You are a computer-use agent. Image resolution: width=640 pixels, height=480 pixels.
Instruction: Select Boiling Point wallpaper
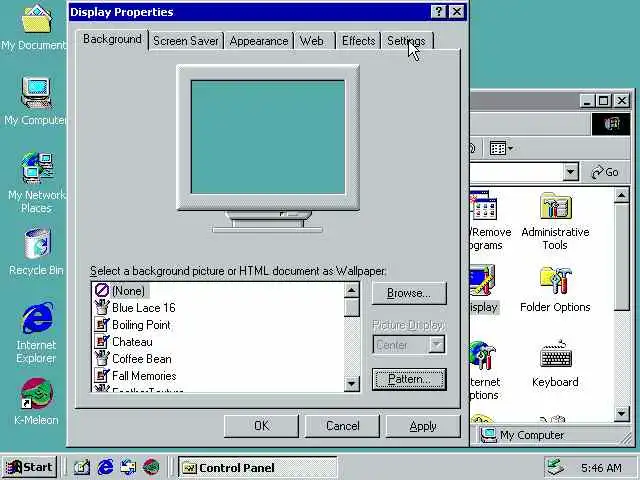[x=141, y=325]
